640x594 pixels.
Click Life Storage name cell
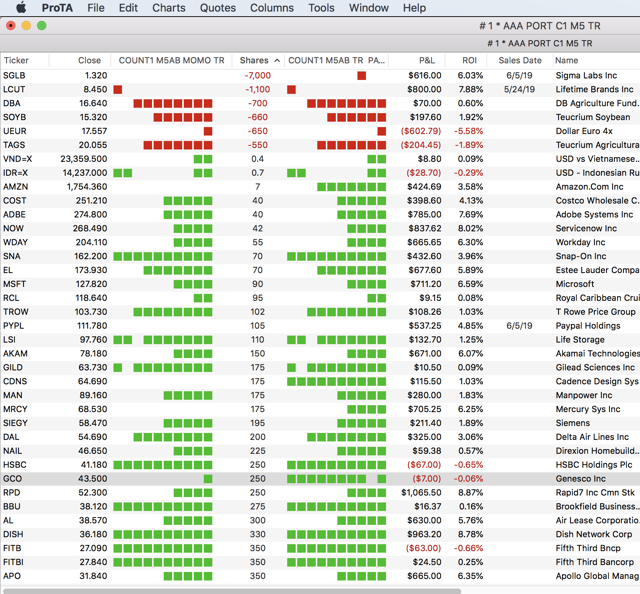(x=580, y=339)
